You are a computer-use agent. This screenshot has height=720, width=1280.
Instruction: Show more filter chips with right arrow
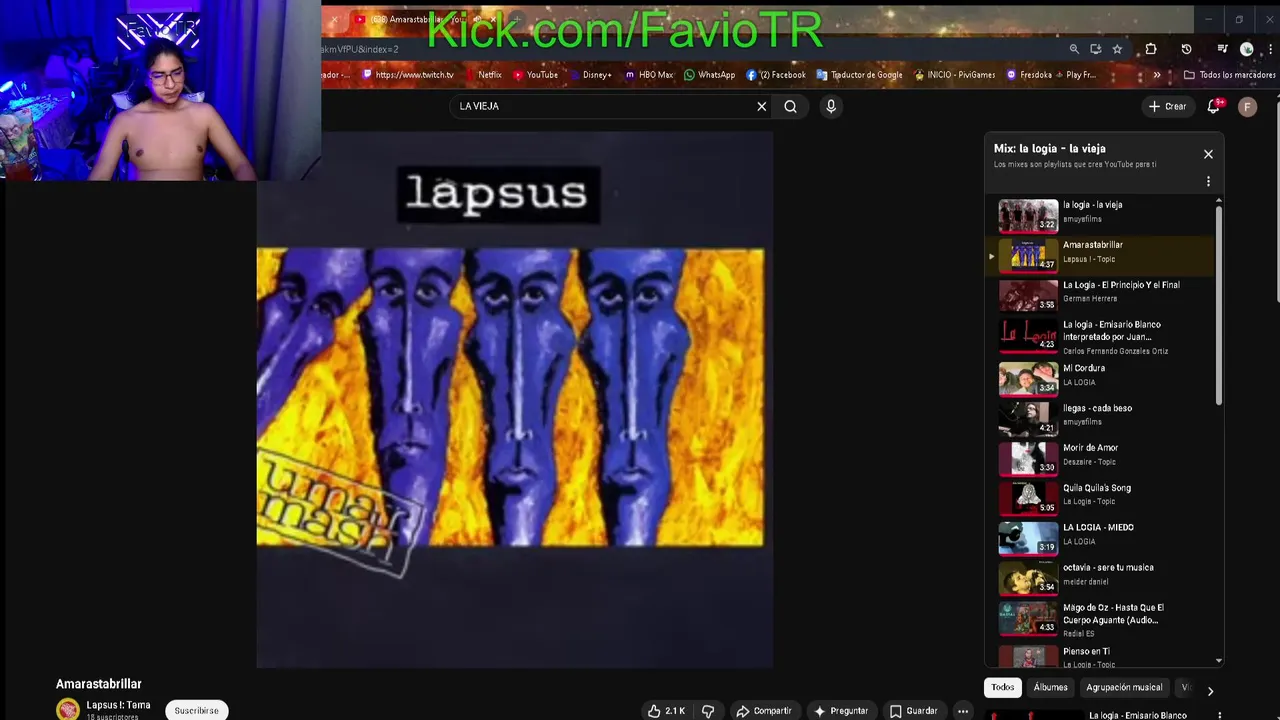pos(1210,690)
